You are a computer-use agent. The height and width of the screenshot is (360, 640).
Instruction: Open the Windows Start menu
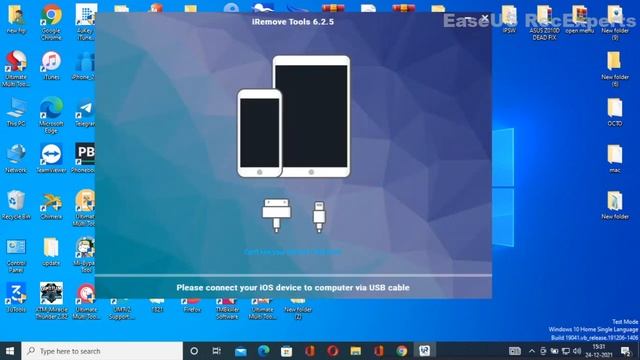pos(10,351)
